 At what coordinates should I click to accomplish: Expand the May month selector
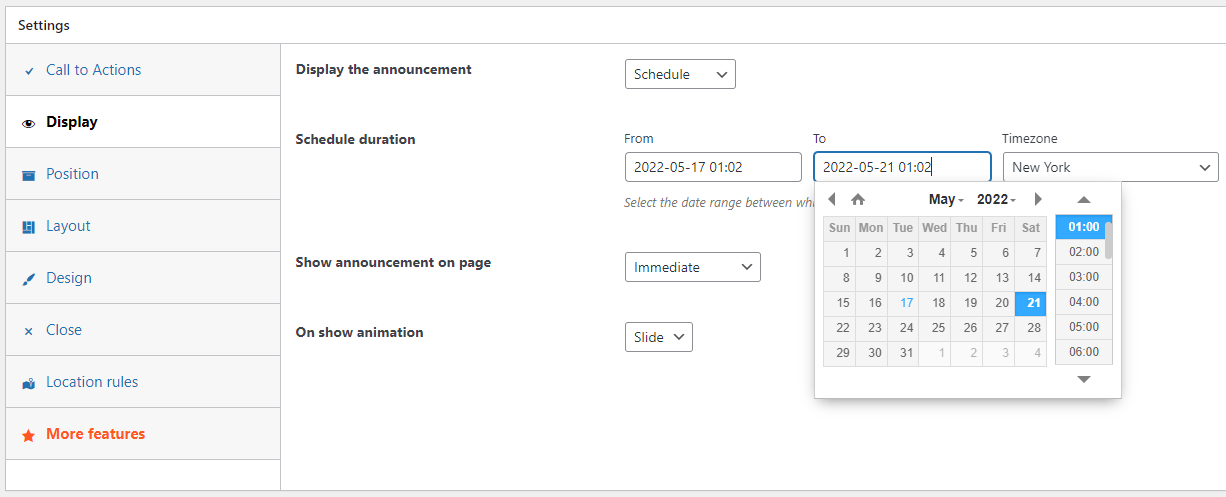click(x=946, y=199)
